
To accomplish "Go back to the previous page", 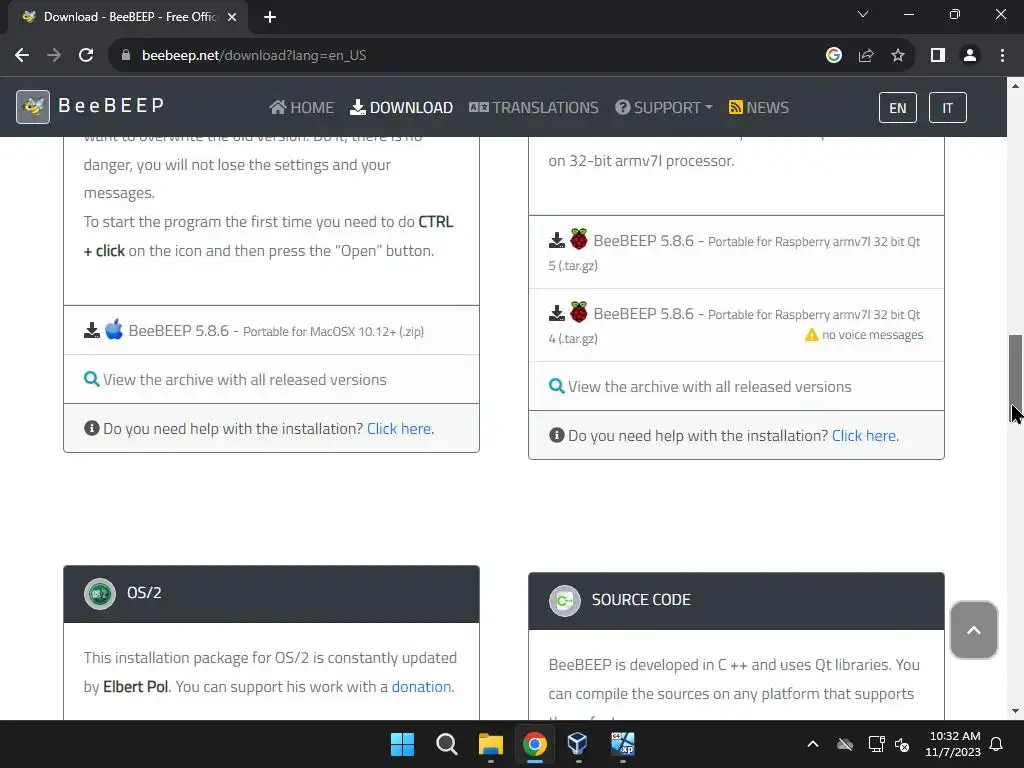I will (x=22, y=56).
